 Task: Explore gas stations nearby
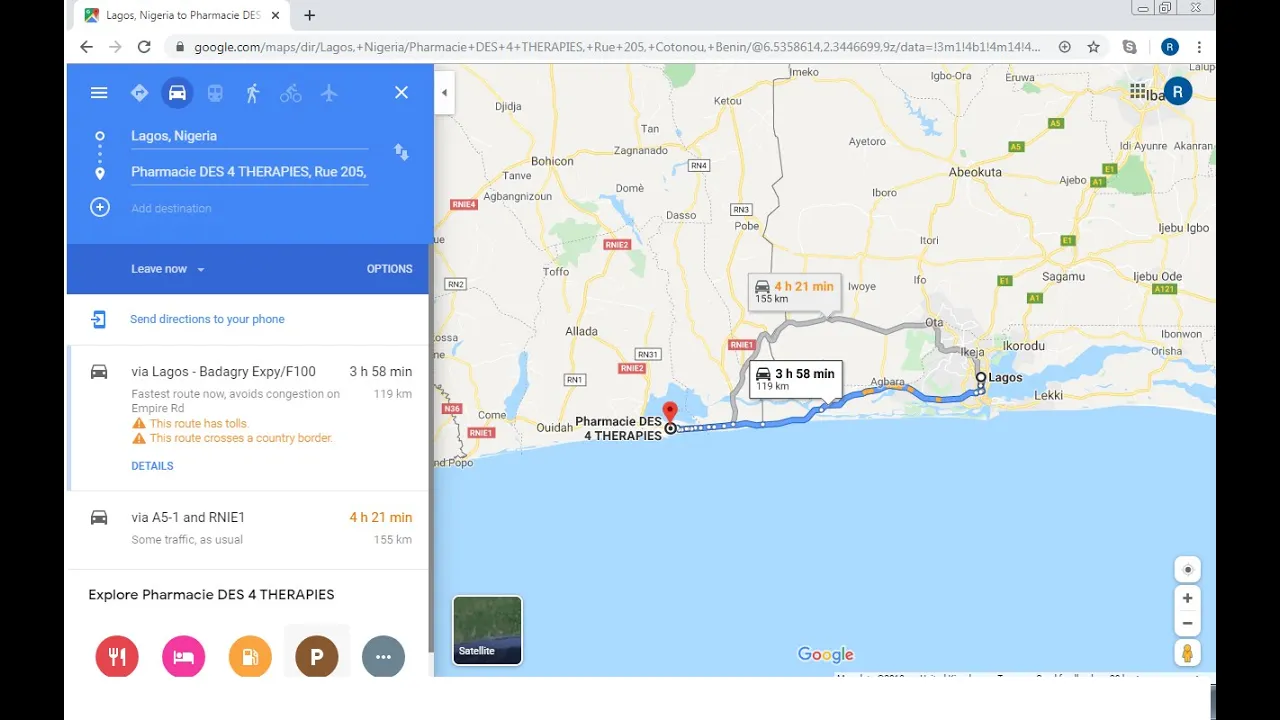[x=250, y=657]
